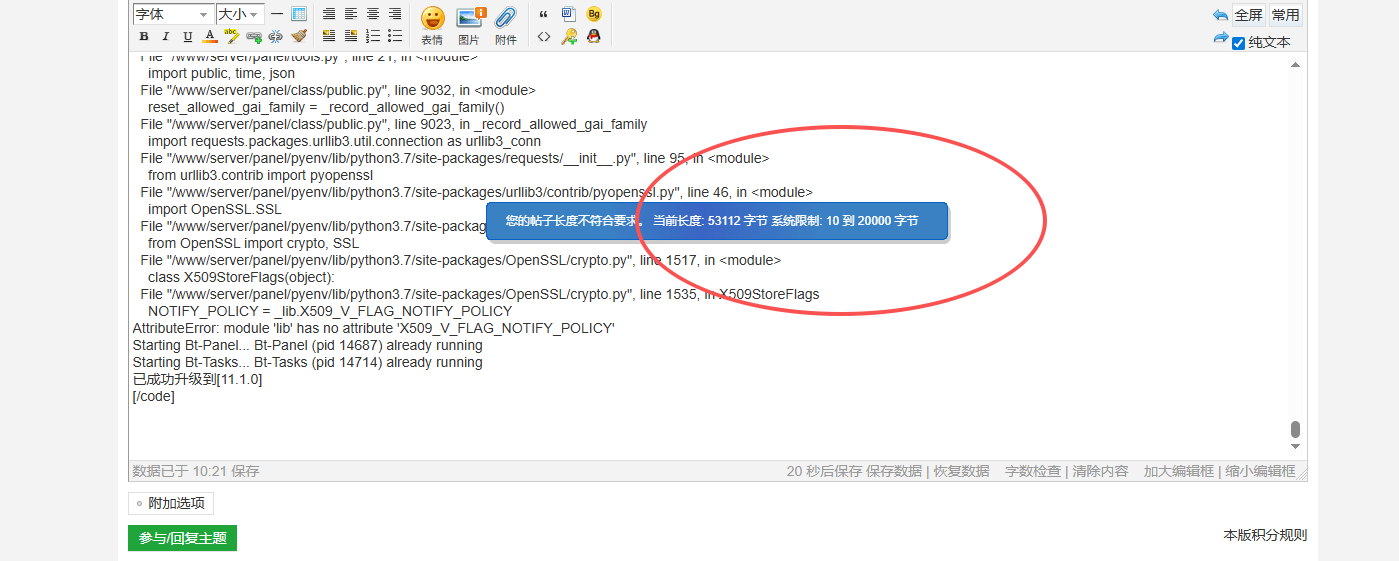Click the QQ penguin icon
The height and width of the screenshot is (561, 1399).
tap(594, 36)
